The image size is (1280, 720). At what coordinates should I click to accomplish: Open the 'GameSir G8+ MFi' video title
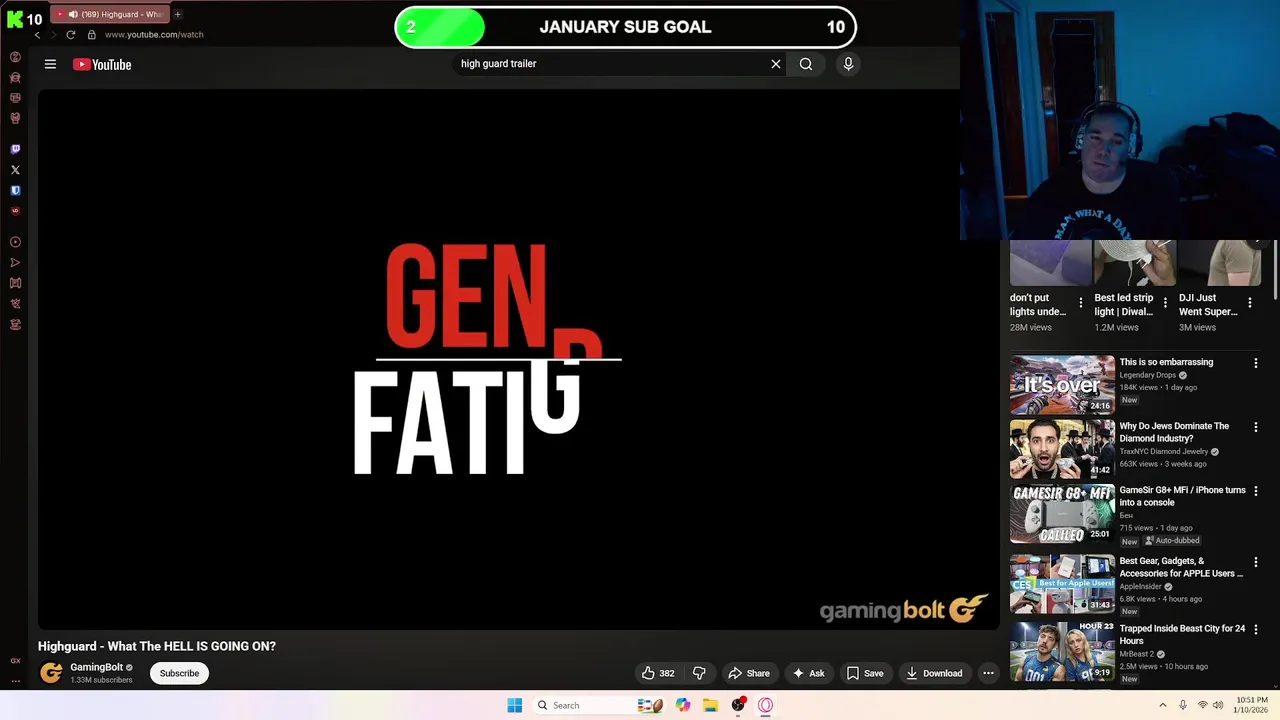tap(1182, 496)
